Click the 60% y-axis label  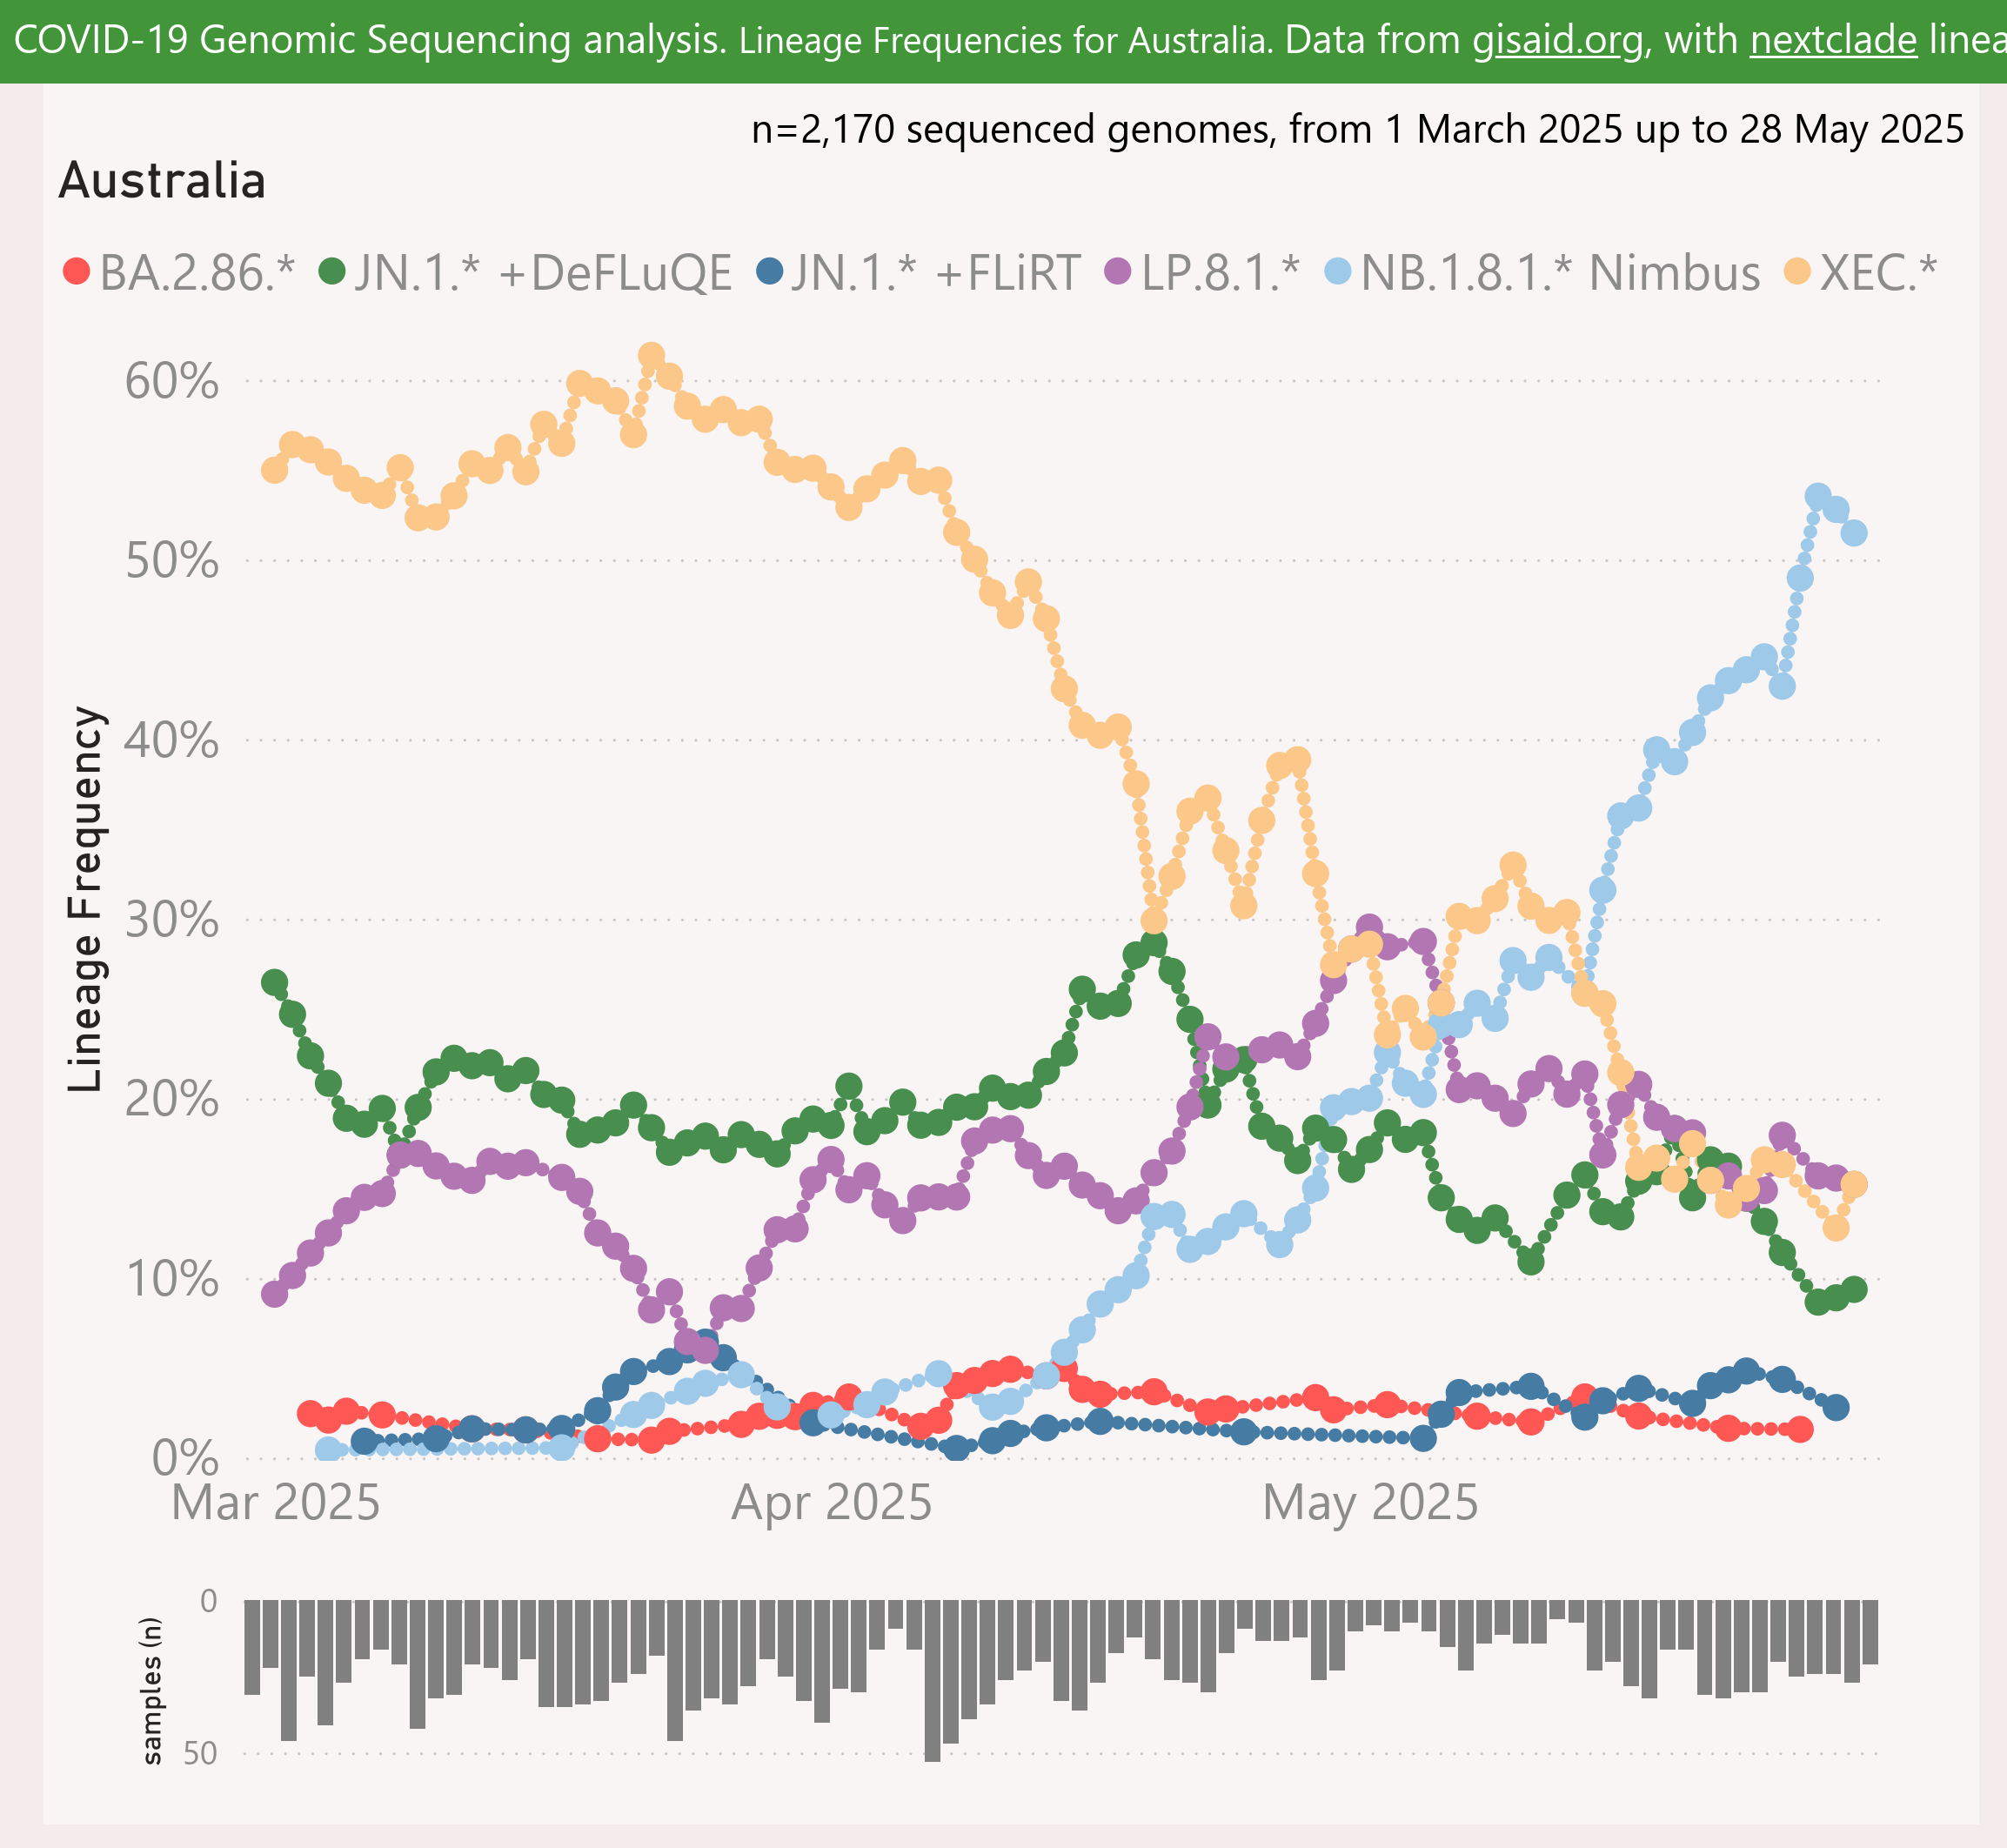(x=171, y=382)
